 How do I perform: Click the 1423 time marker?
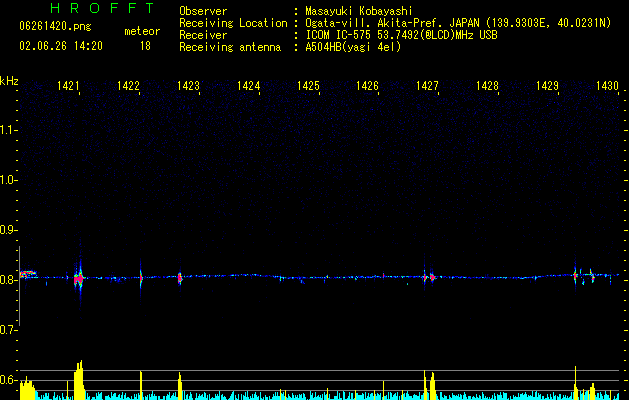(x=188, y=86)
